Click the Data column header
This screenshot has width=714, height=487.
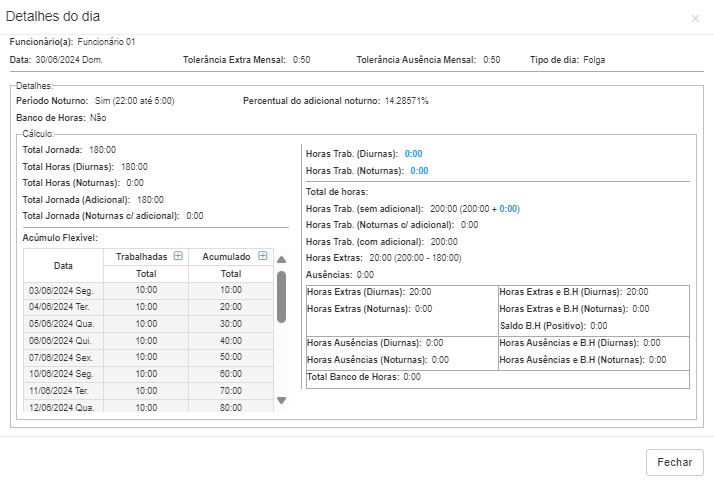[63, 265]
